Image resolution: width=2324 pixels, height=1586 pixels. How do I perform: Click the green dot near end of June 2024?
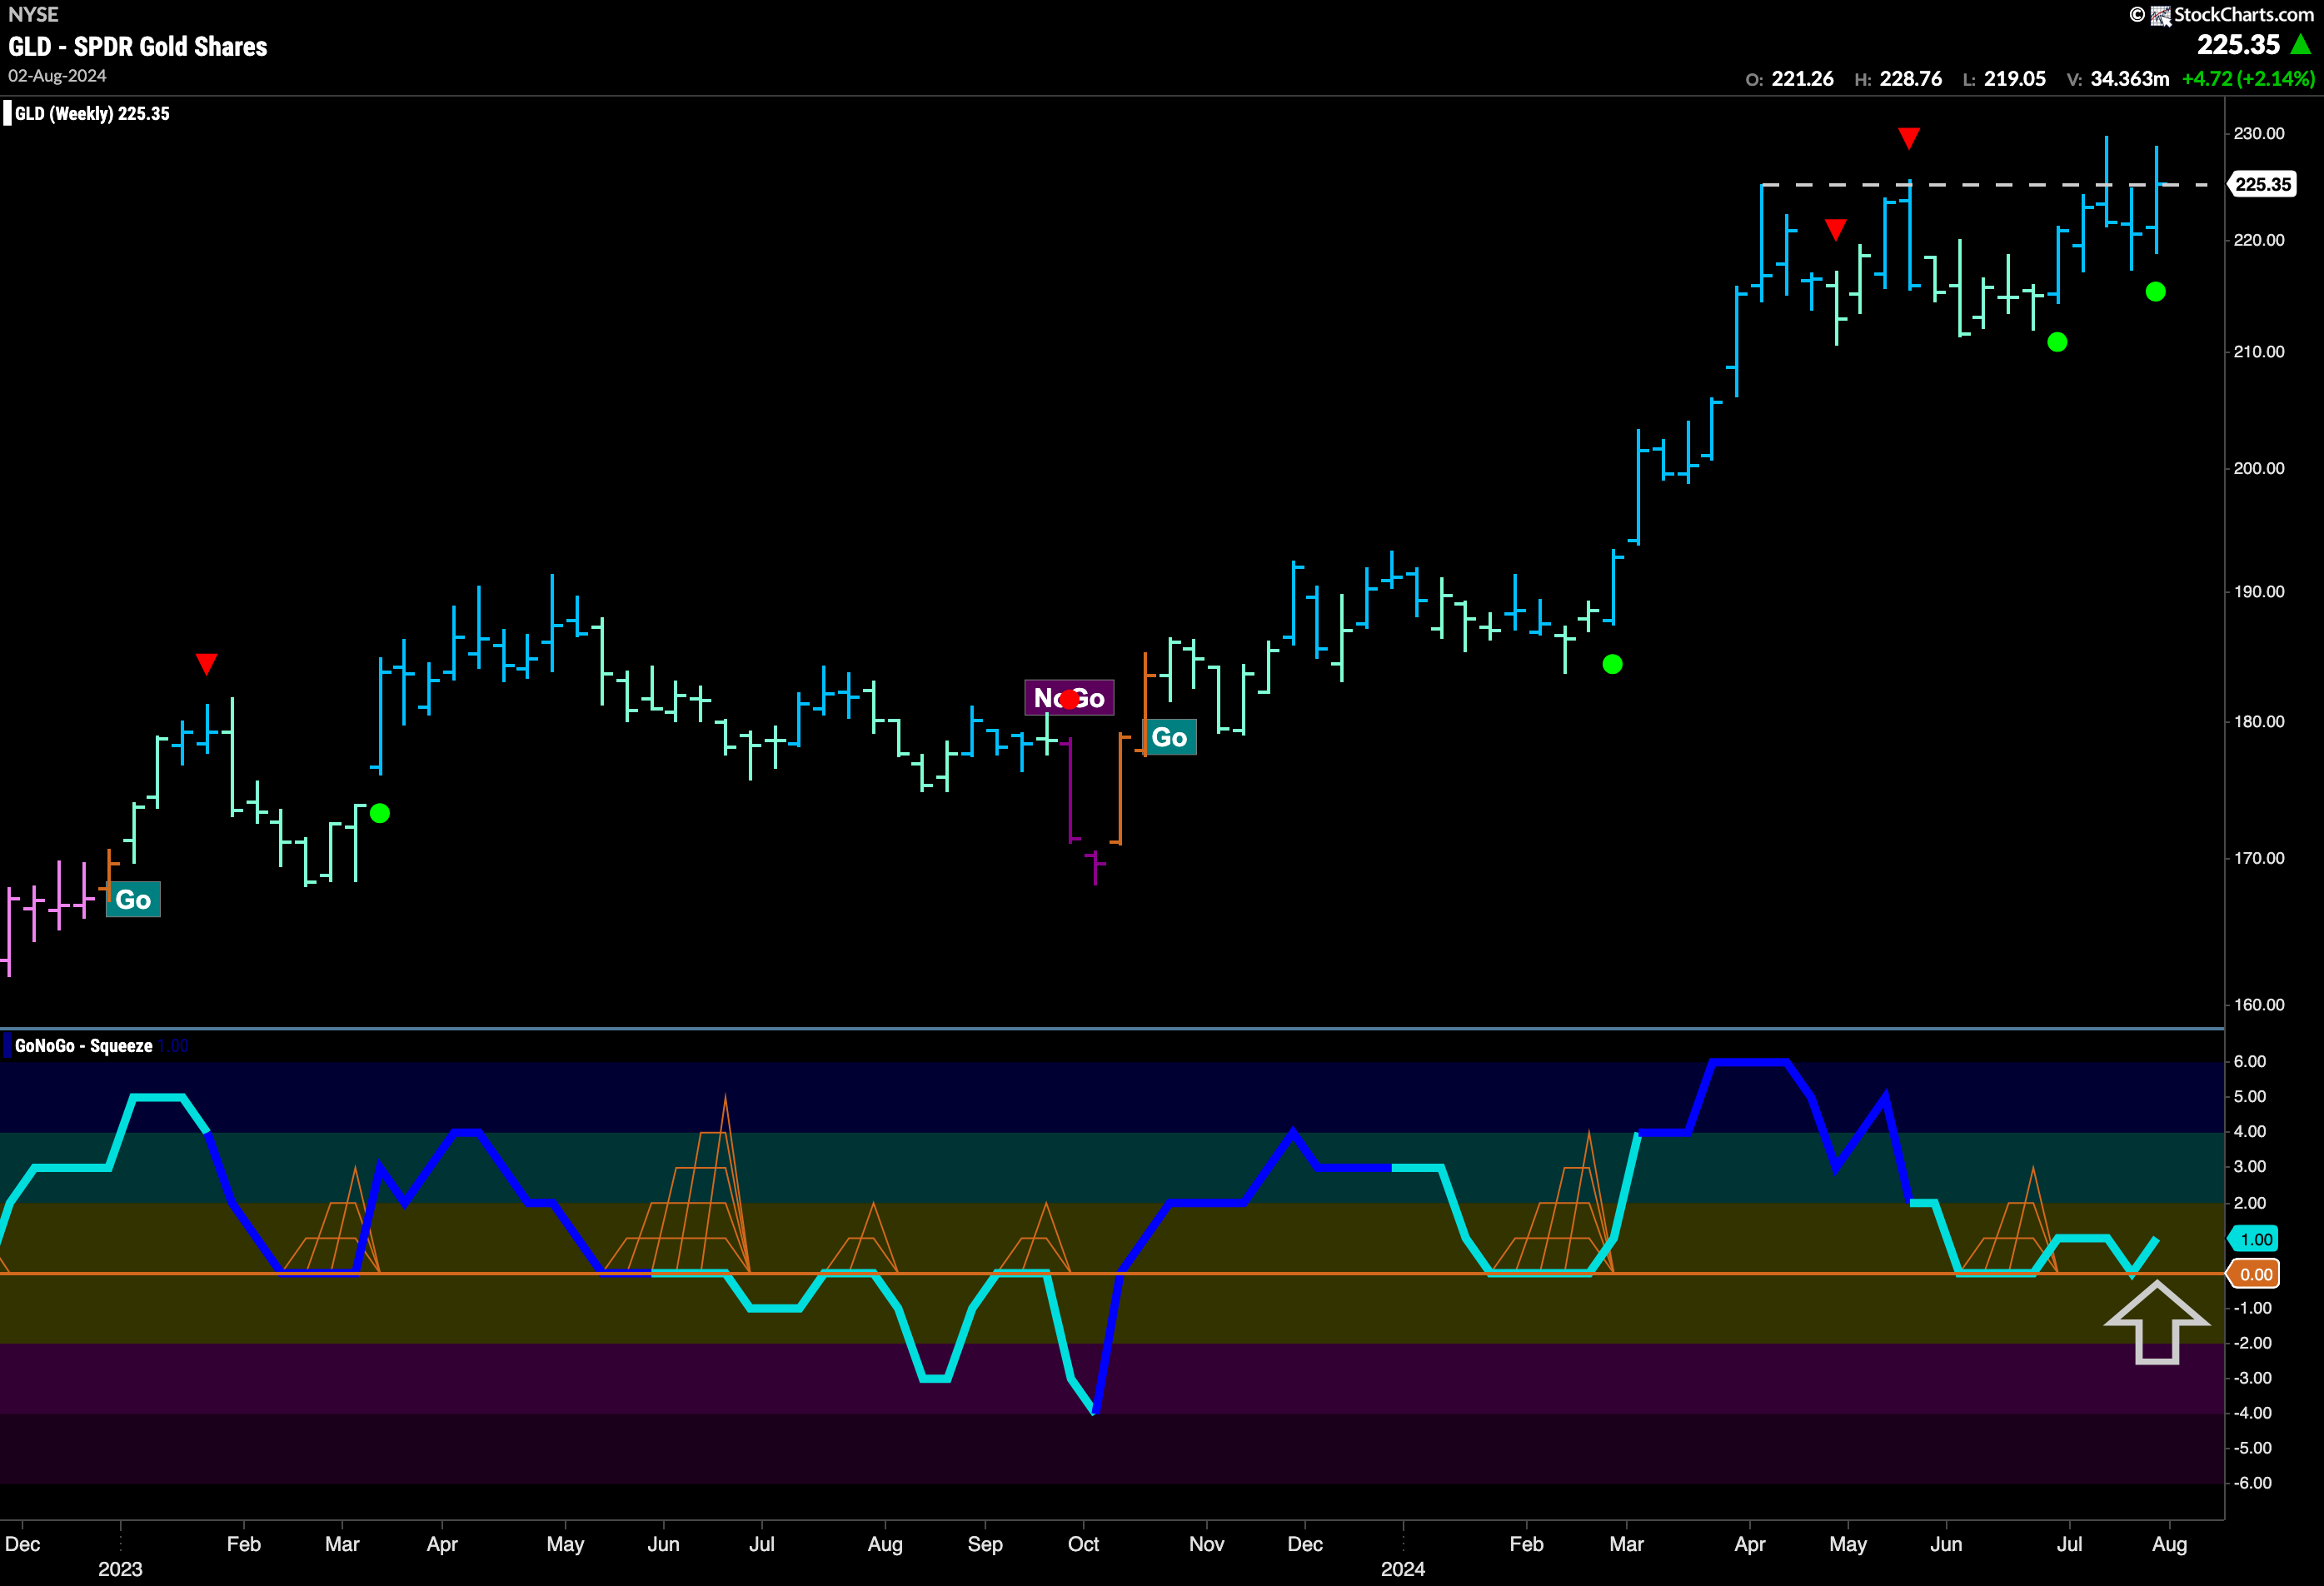[x=2057, y=342]
